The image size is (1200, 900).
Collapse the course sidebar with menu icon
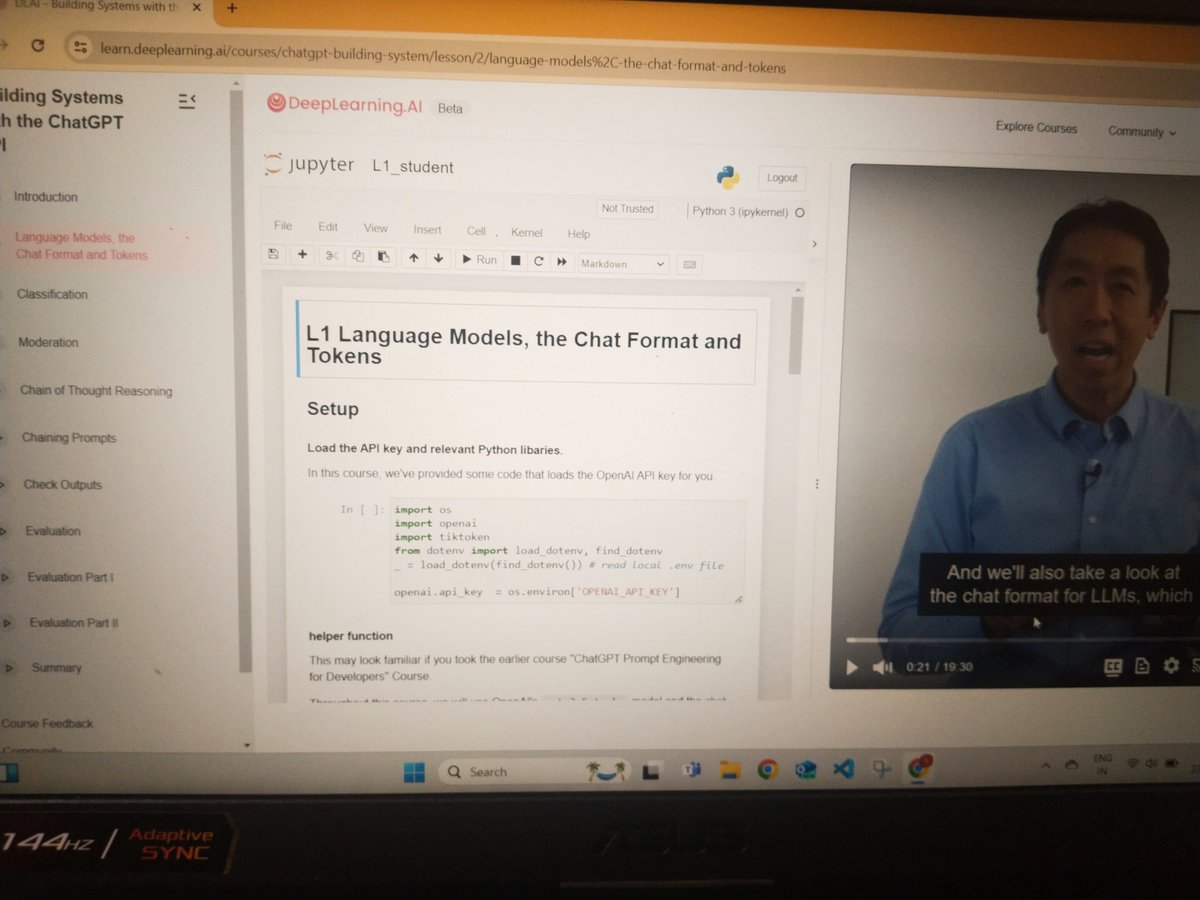187,101
